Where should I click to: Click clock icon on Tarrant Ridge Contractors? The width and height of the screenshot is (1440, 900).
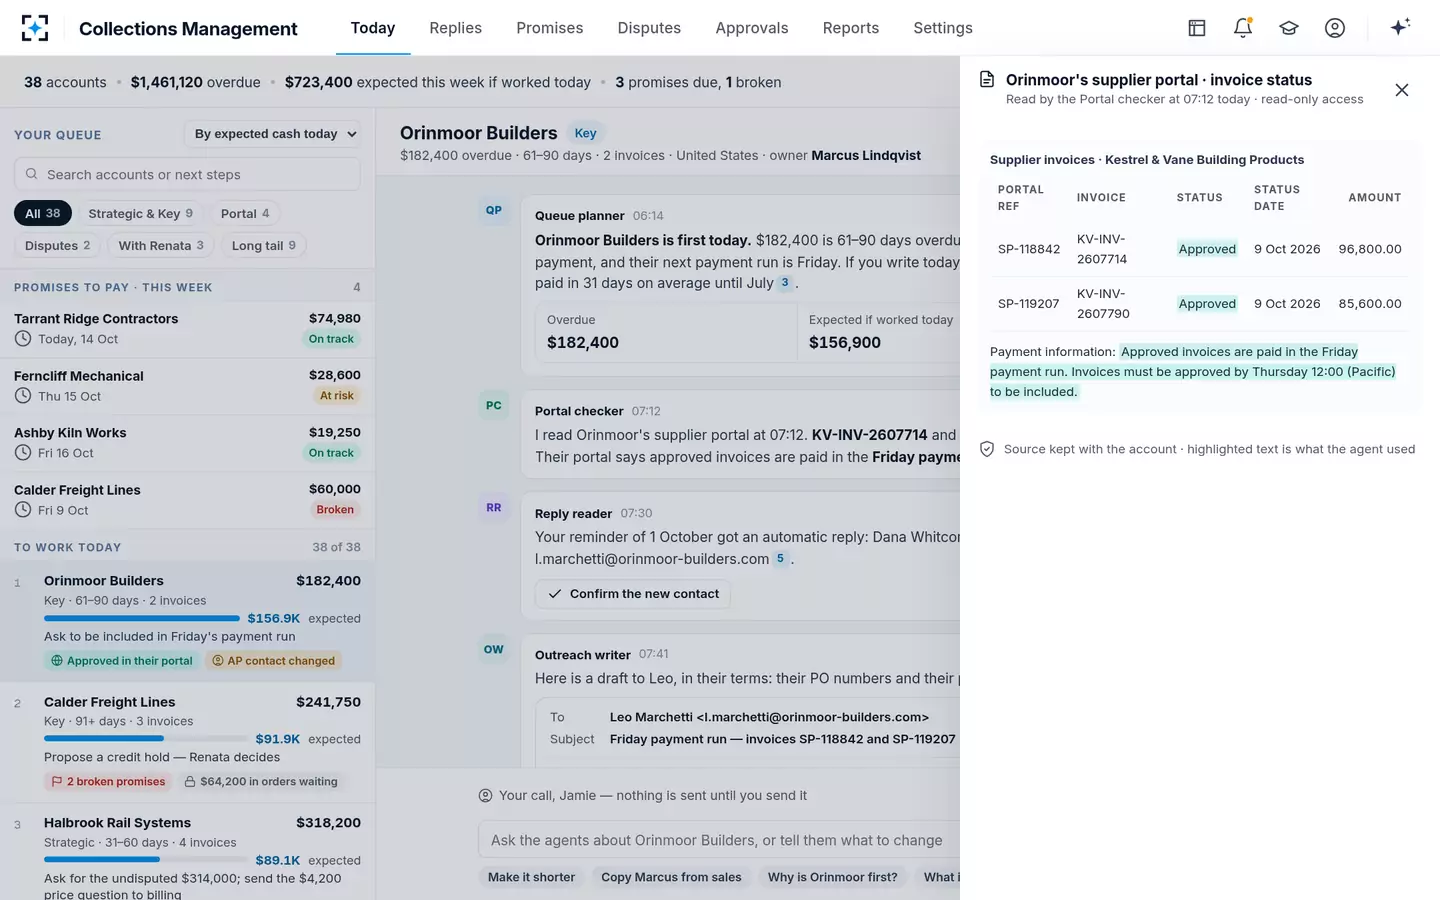[23, 339]
